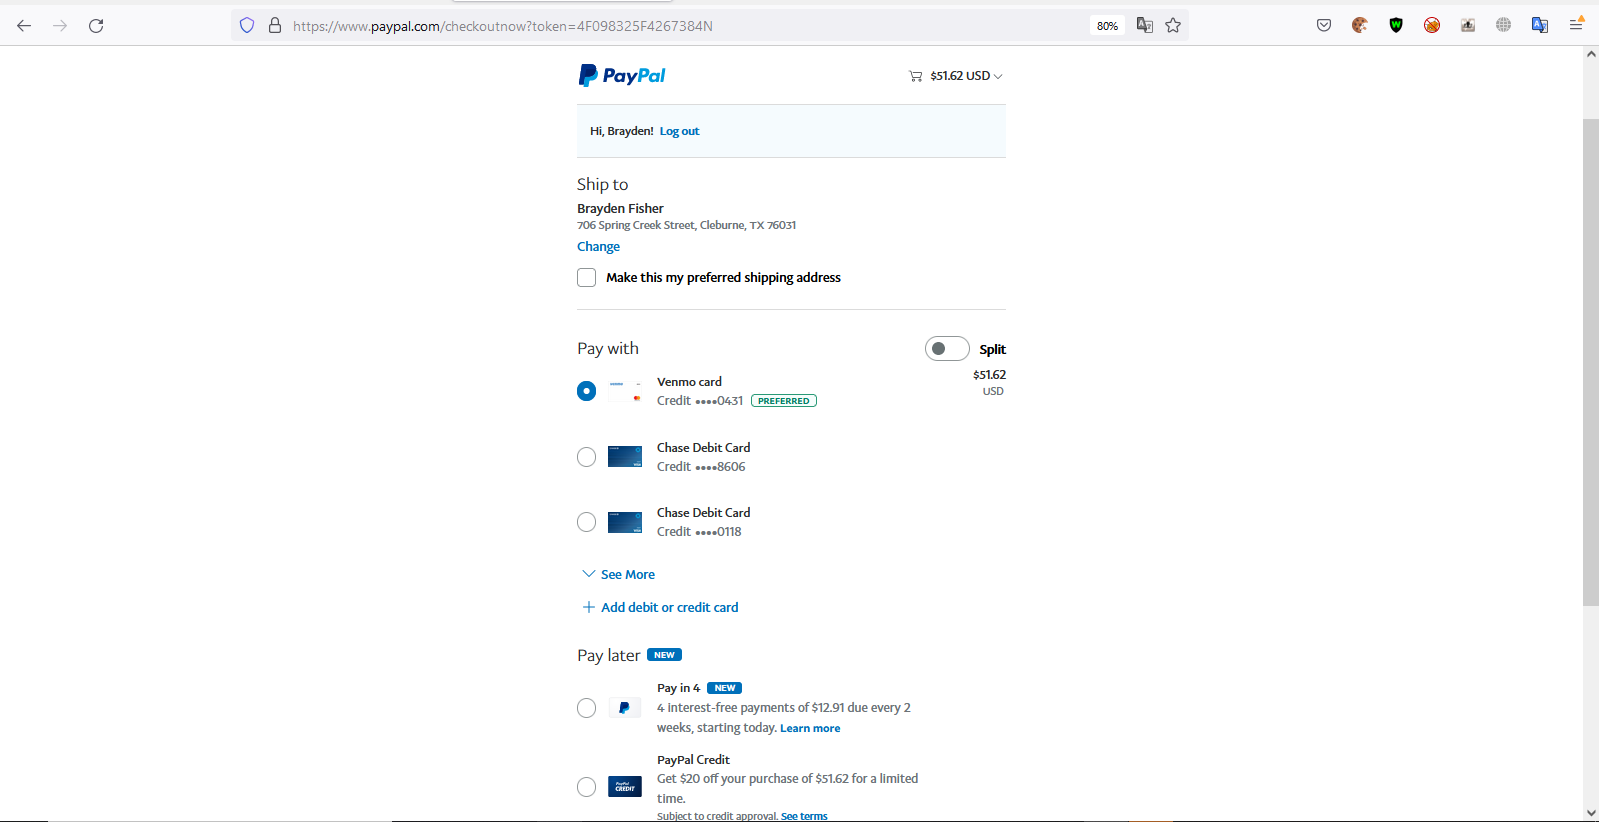Image resolution: width=1599 pixels, height=822 pixels.
Task: Translate page using the address bar translate icon
Action: coord(1145,26)
